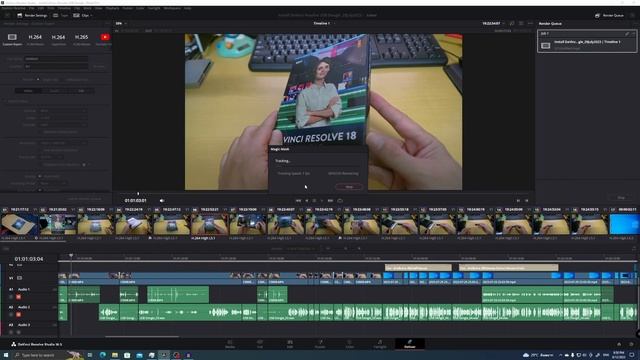The width and height of the screenshot is (640, 360).
Task: Click the viewer volume speaker icon
Action: pos(162,200)
